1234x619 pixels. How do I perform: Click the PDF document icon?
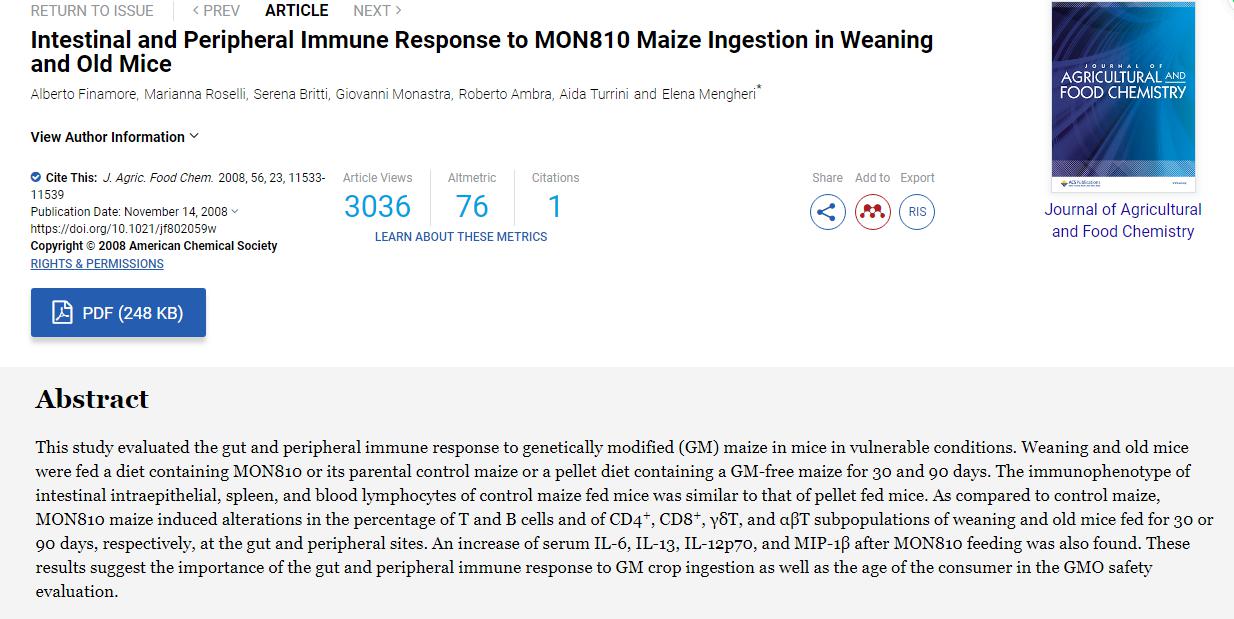[x=62, y=312]
